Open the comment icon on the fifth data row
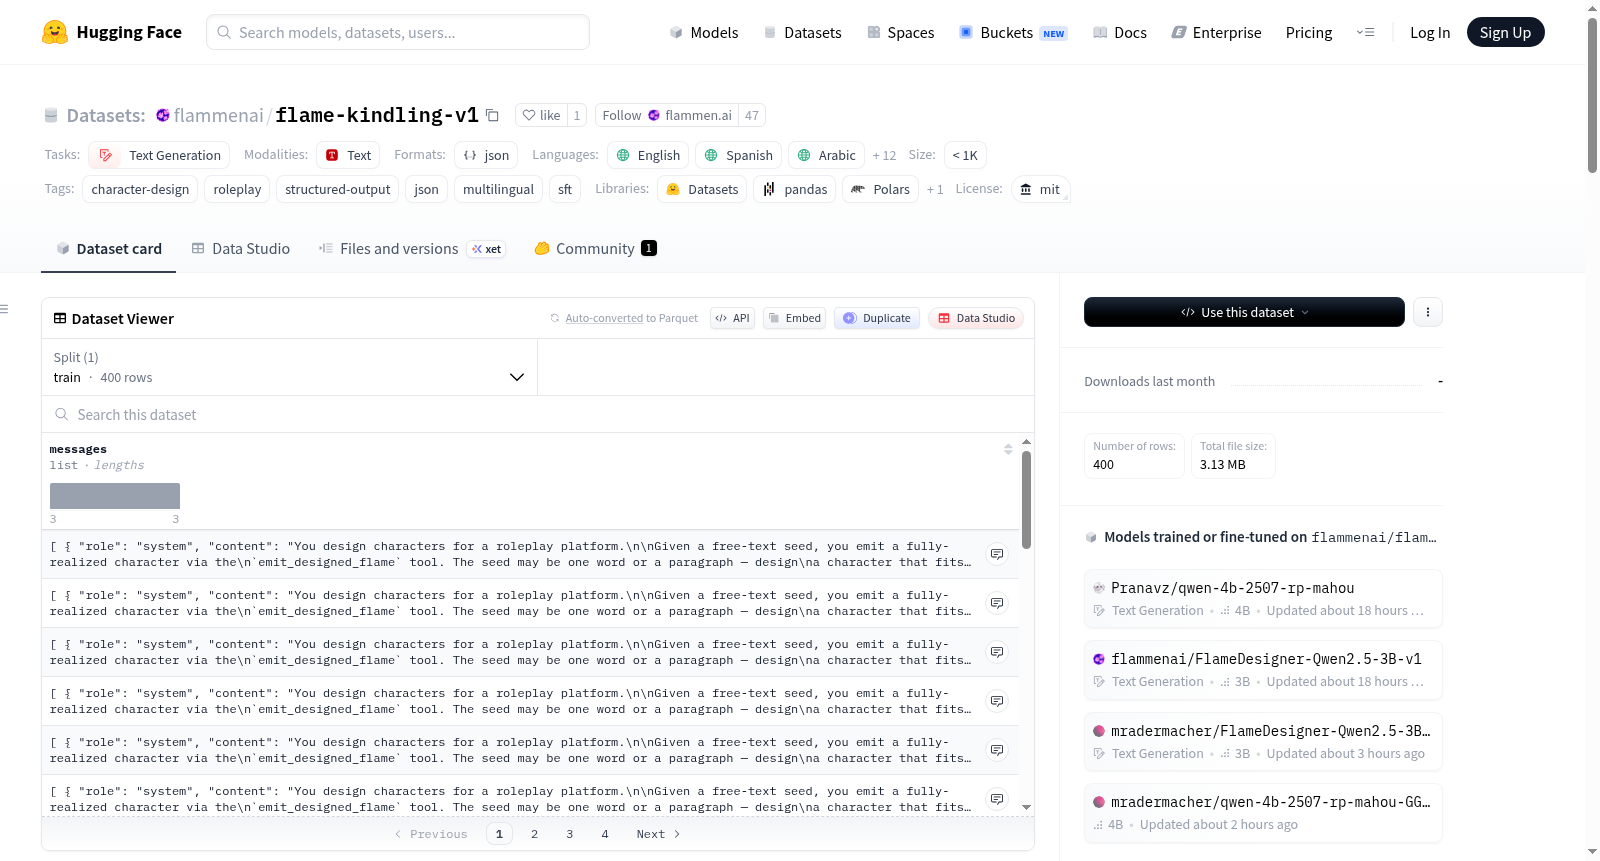1600x861 pixels. [997, 750]
